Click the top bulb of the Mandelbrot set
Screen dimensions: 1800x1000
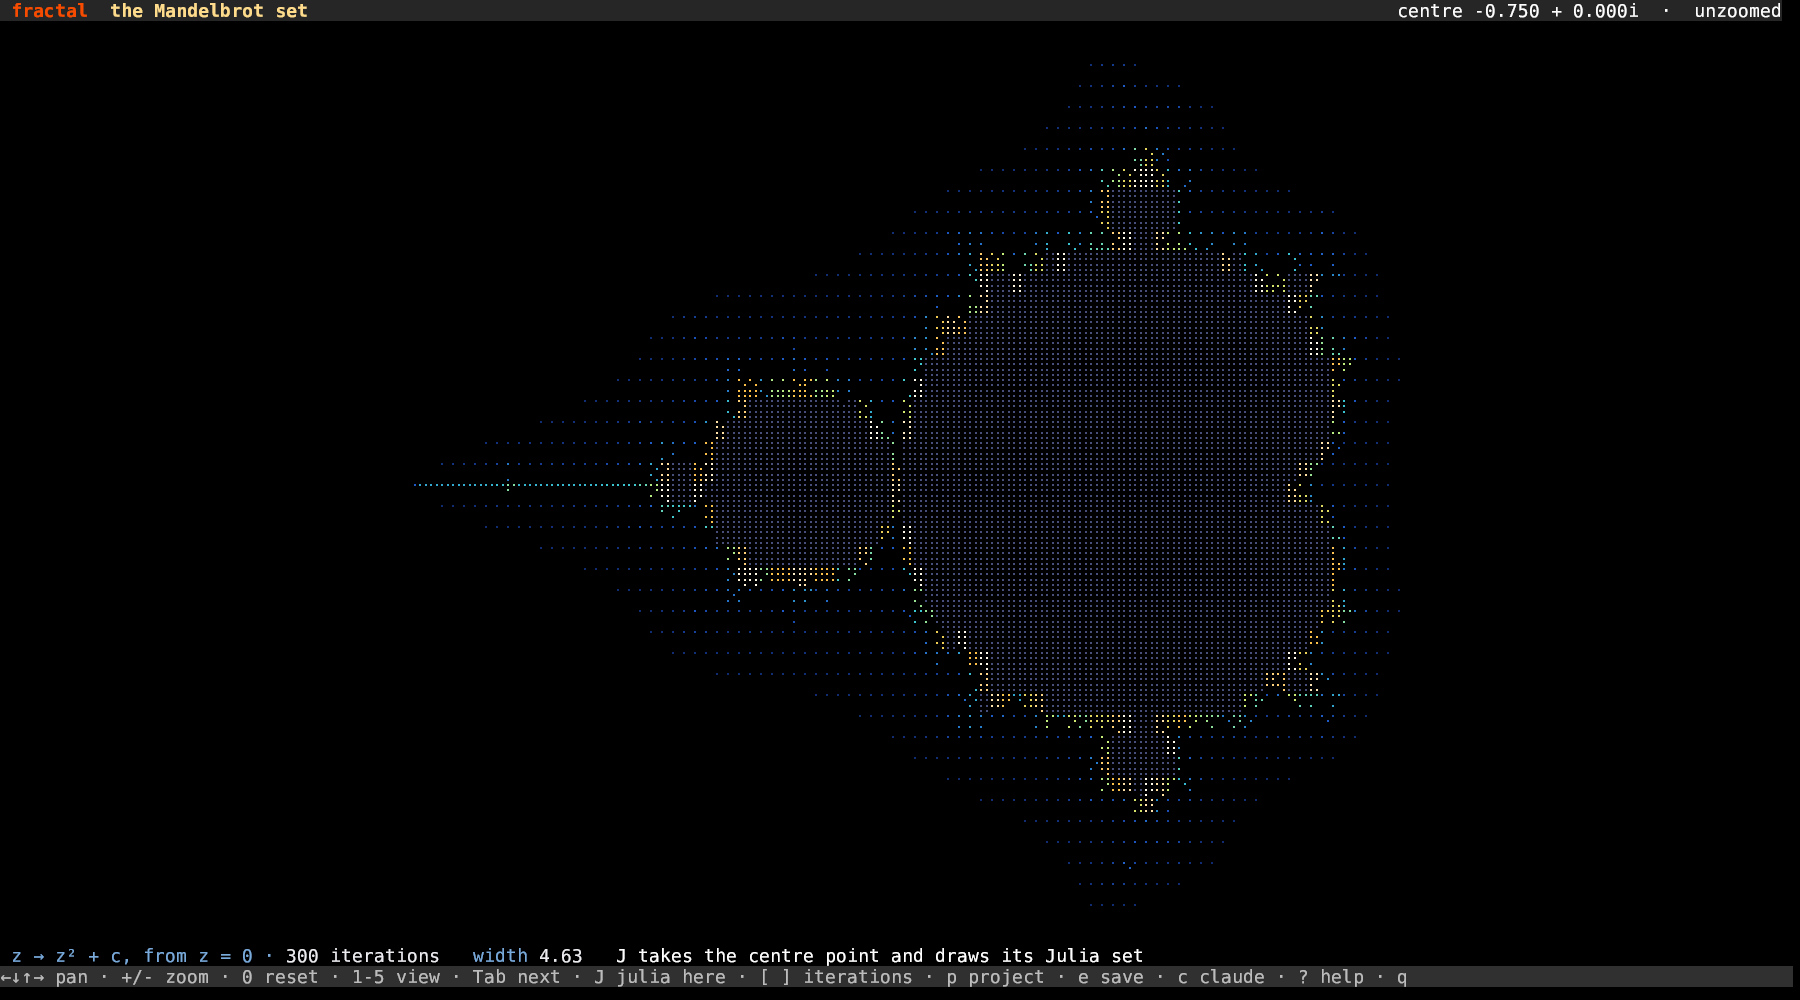tap(1140, 200)
